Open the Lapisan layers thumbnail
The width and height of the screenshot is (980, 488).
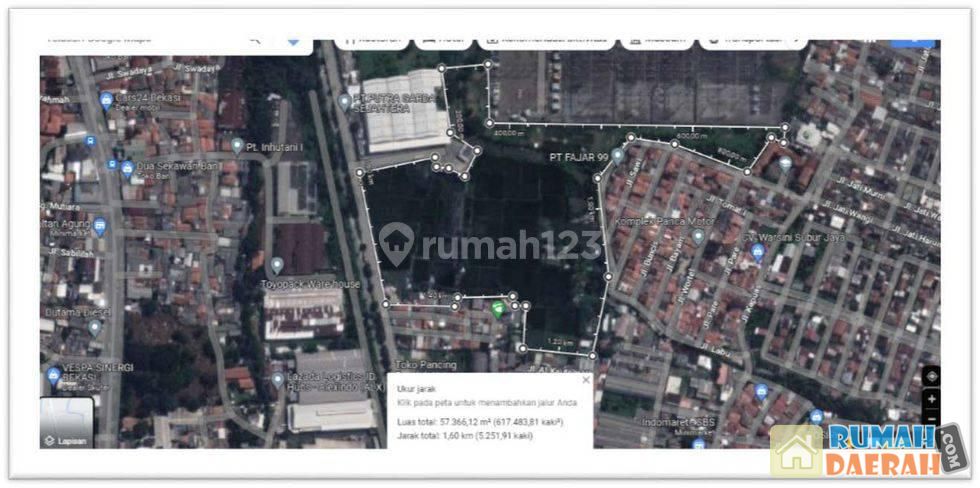(x=66, y=421)
